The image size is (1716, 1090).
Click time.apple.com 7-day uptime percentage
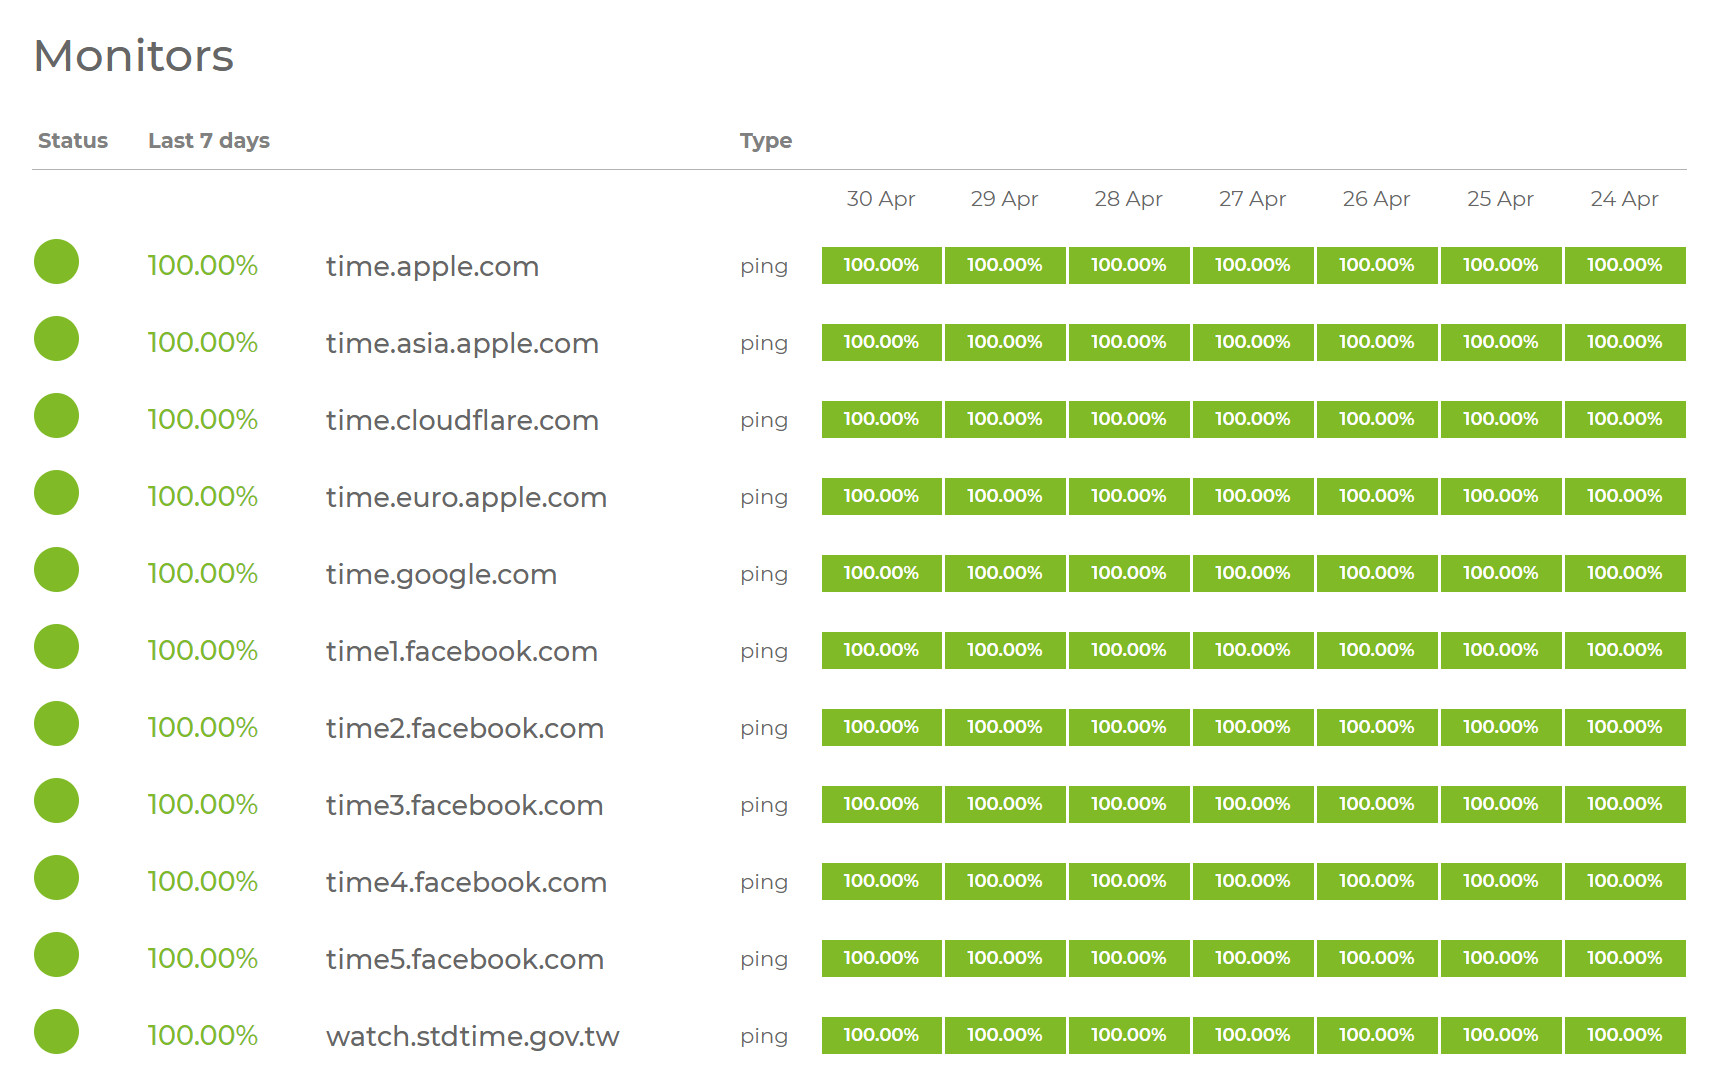pyautogui.click(x=203, y=266)
